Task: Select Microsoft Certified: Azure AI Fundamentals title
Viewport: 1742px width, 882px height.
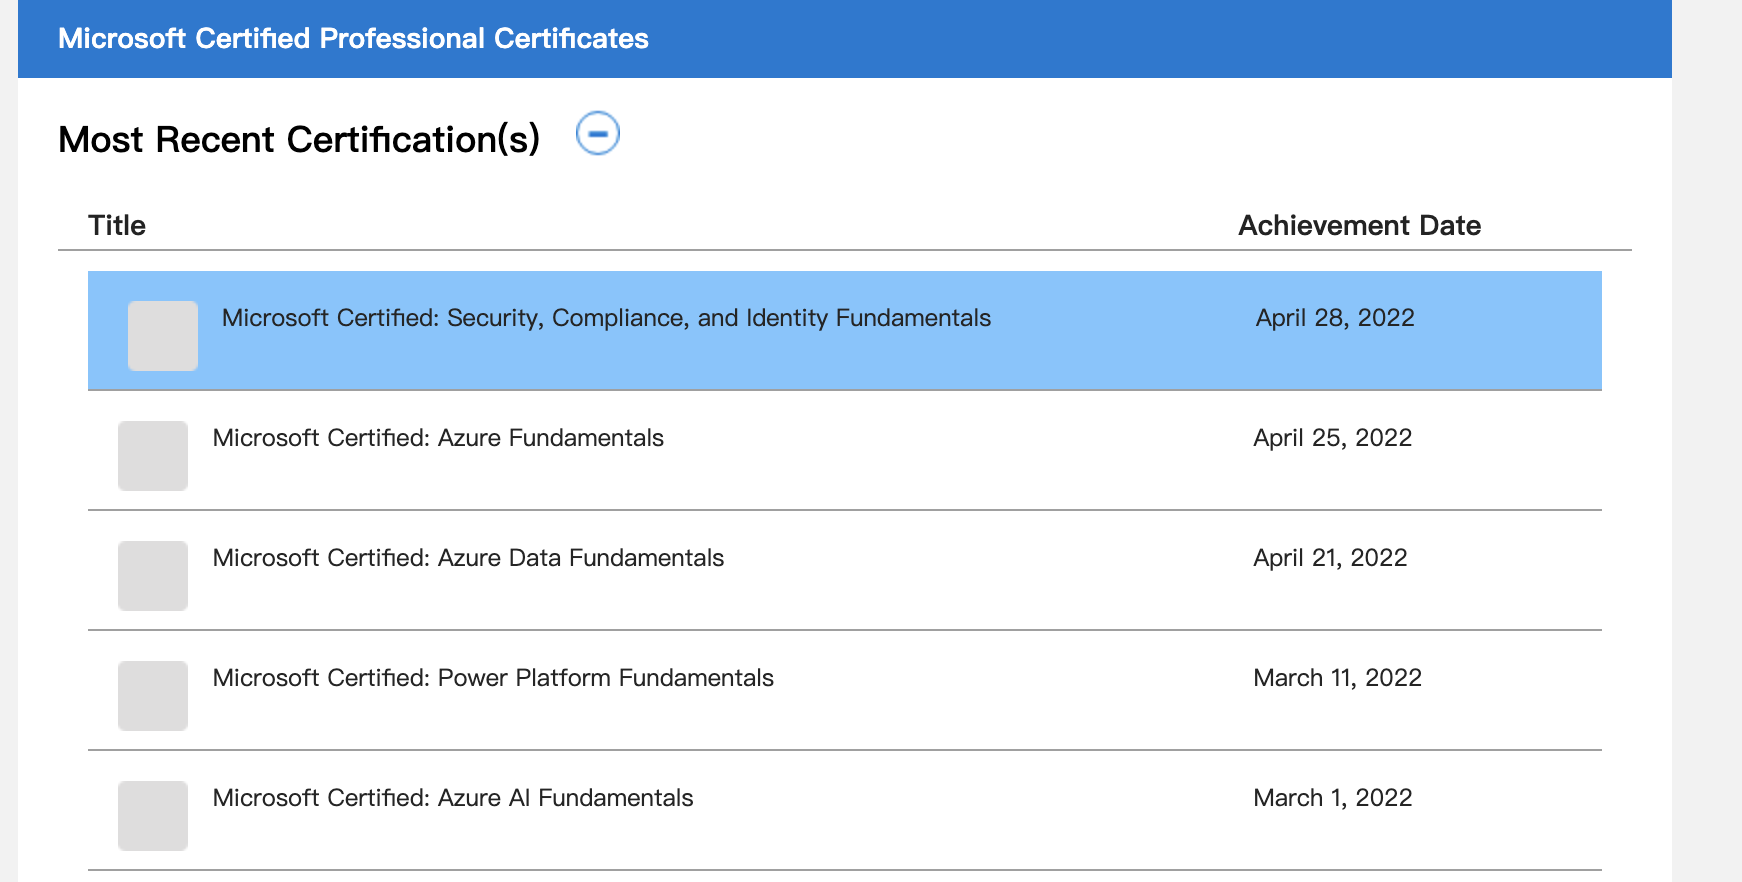Action: (453, 798)
